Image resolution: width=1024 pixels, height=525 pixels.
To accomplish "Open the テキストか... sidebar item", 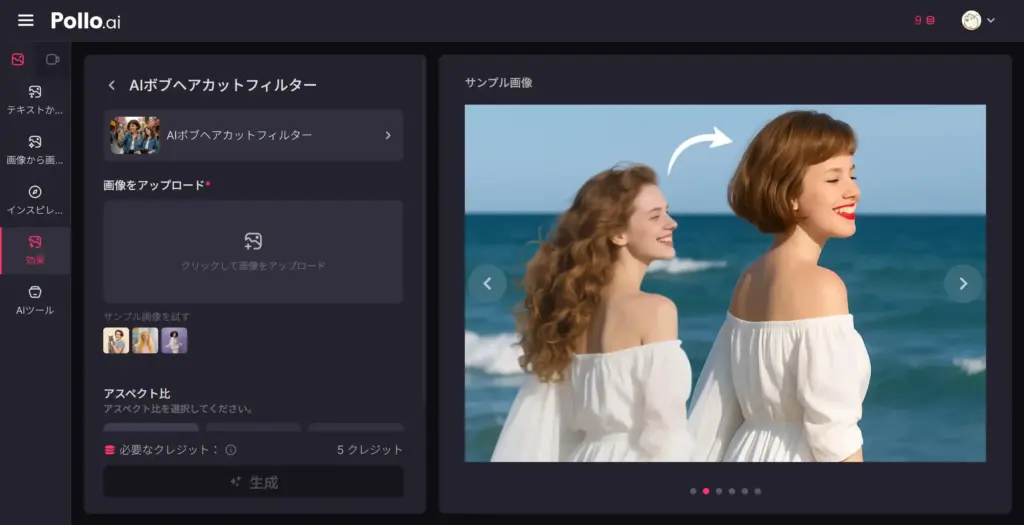I will (35, 100).
